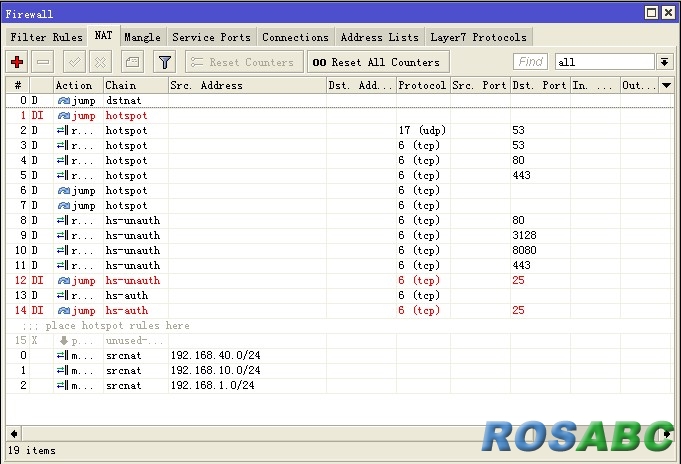Image resolution: width=681 pixels, height=464 pixels.
Task: Sort by the Chain column header
Action: point(136,85)
